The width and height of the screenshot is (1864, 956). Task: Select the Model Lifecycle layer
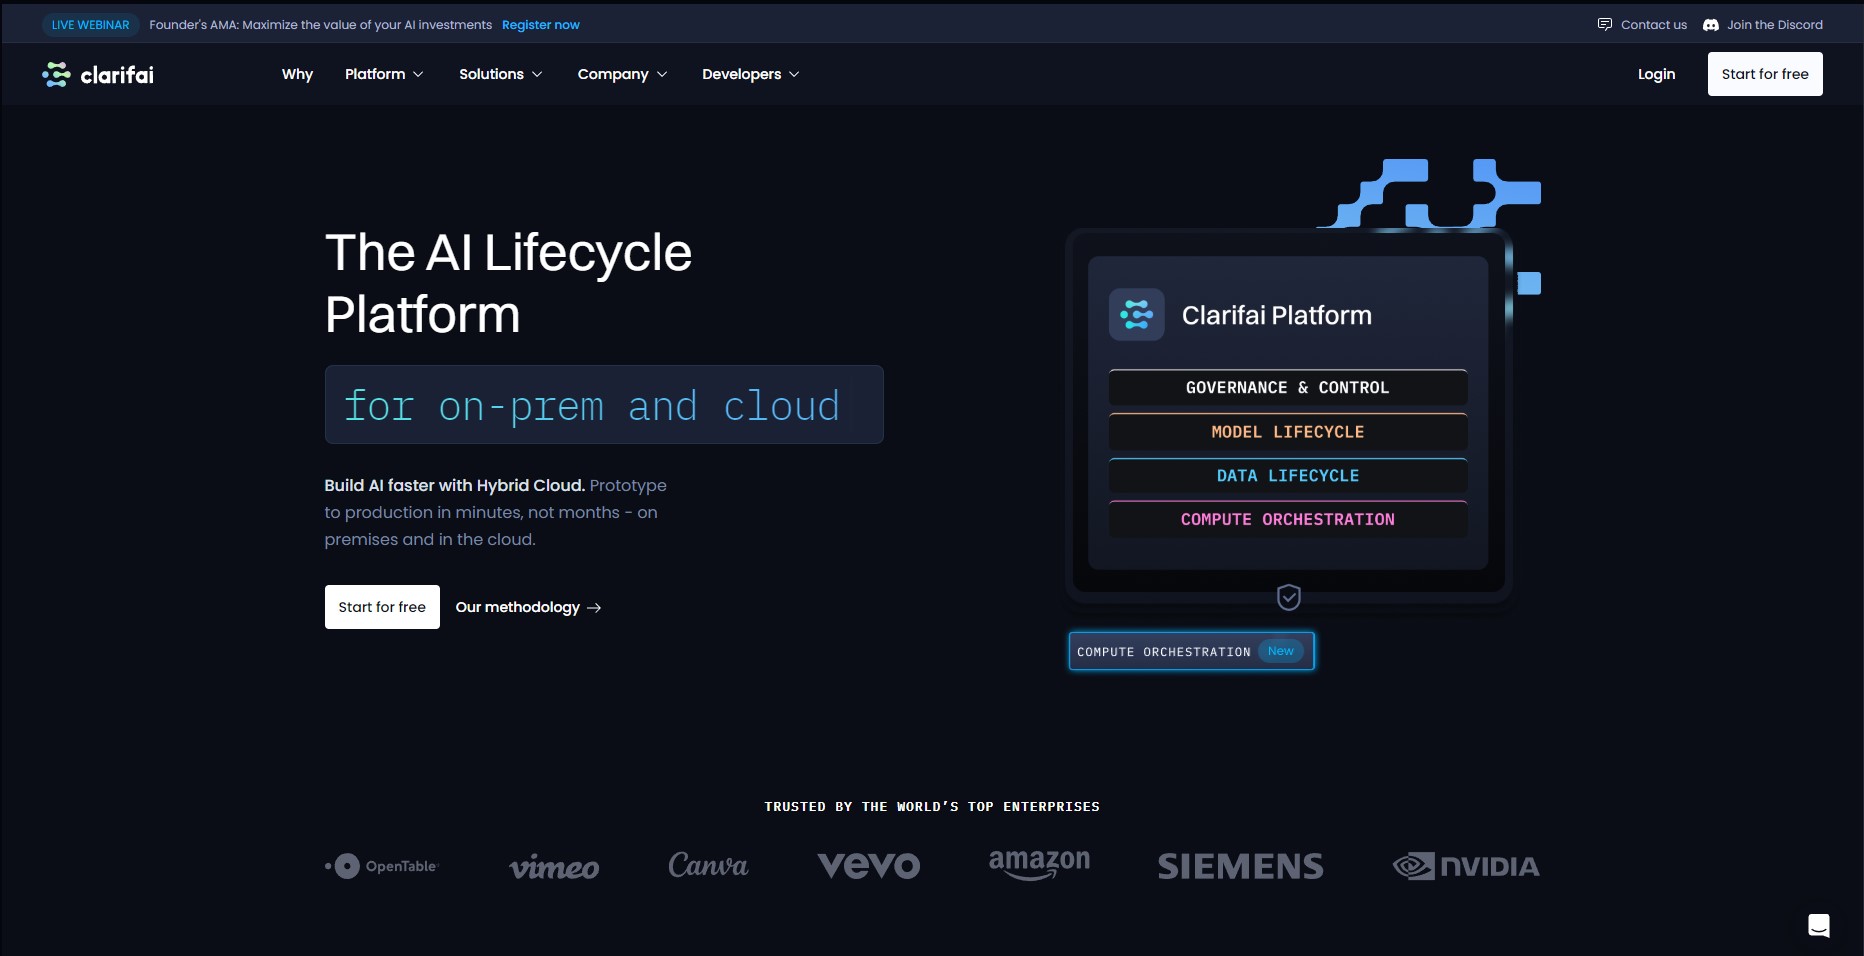[x=1288, y=432]
